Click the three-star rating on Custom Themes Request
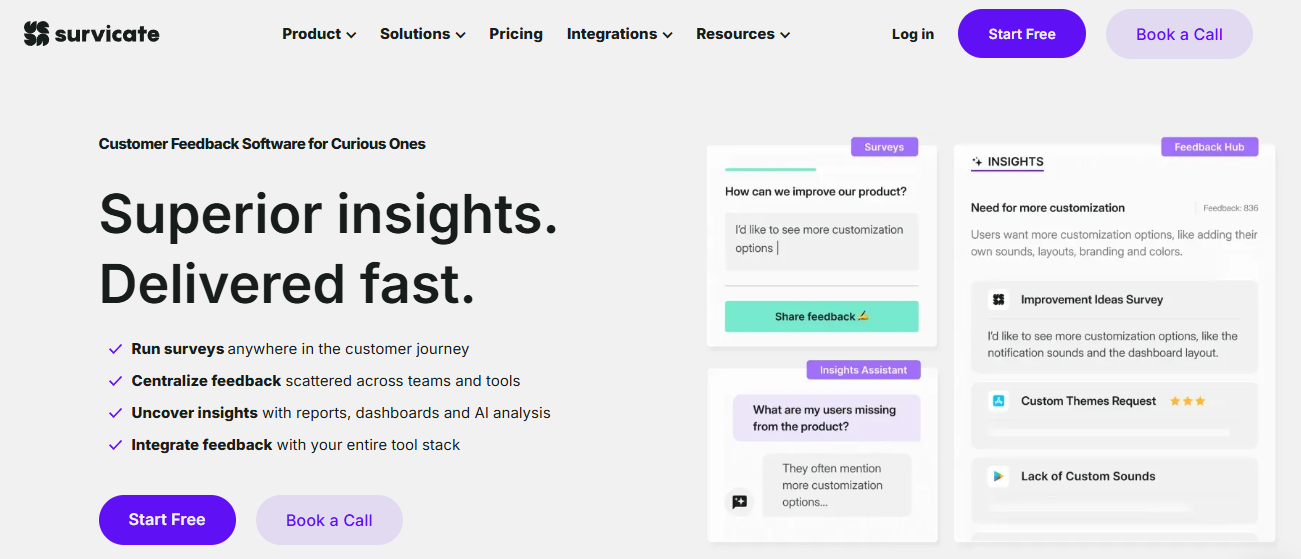 pyautogui.click(x=1187, y=401)
